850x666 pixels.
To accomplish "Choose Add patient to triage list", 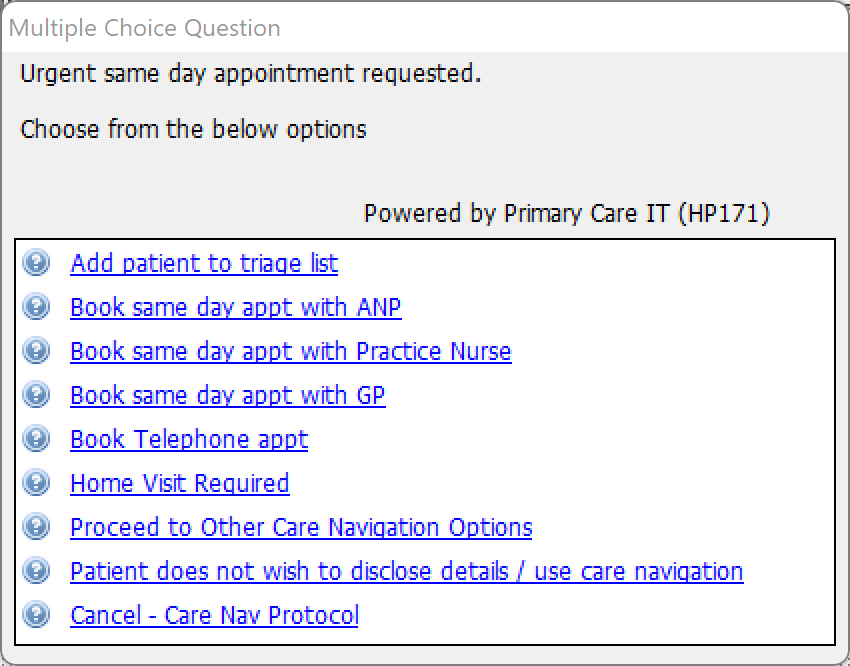I will point(204,264).
